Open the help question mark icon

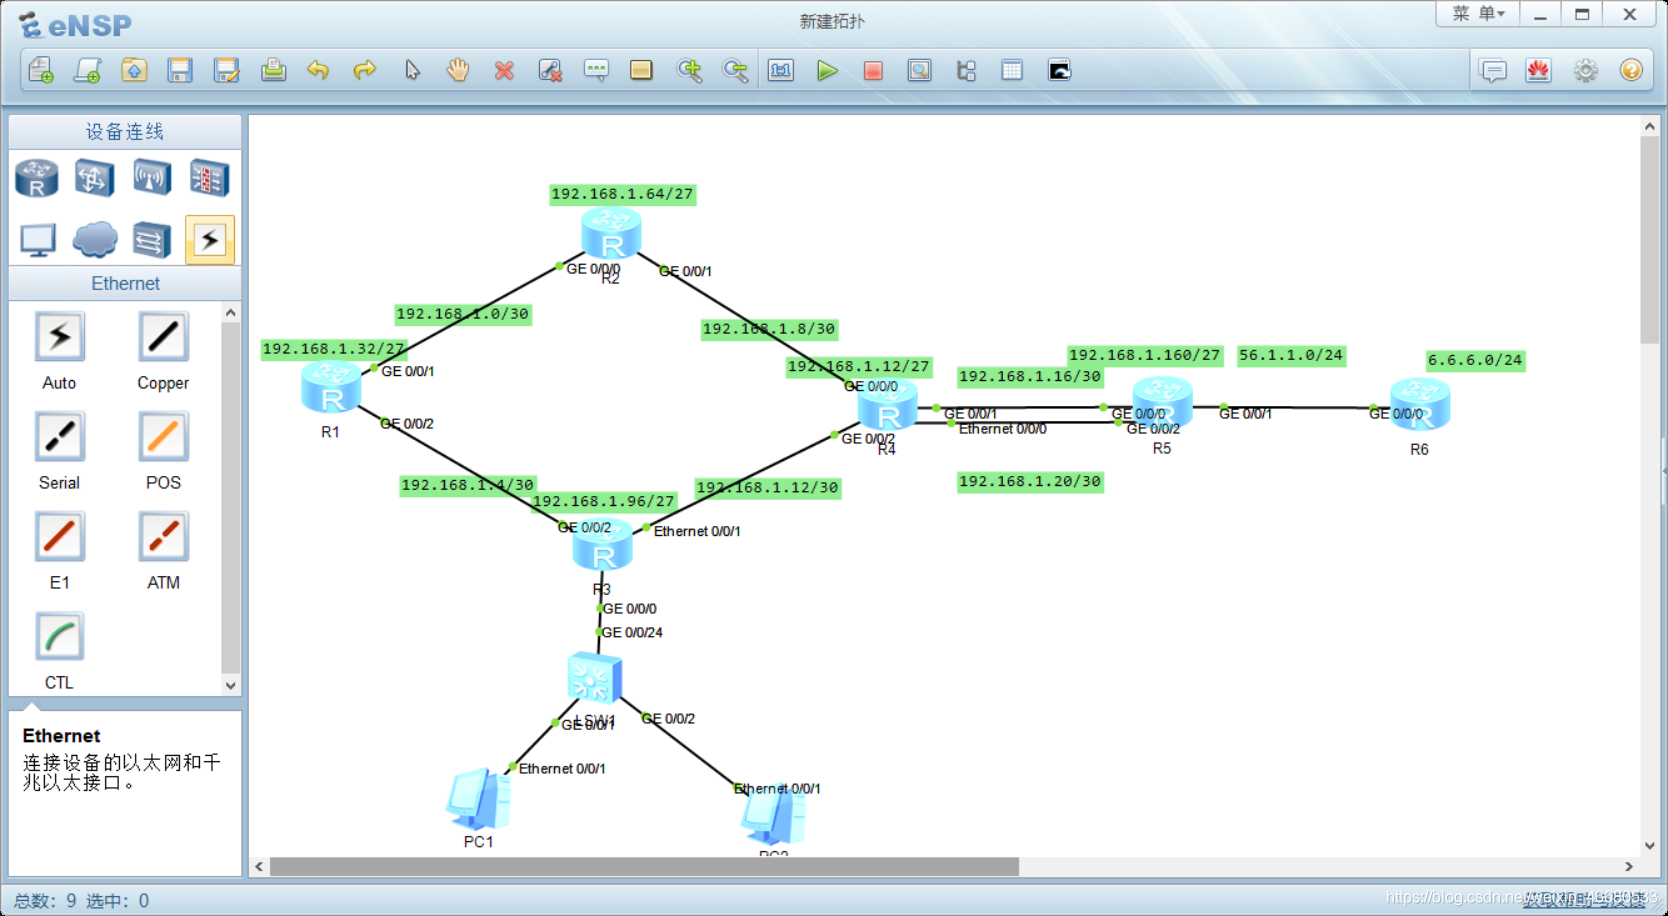pos(1631,70)
